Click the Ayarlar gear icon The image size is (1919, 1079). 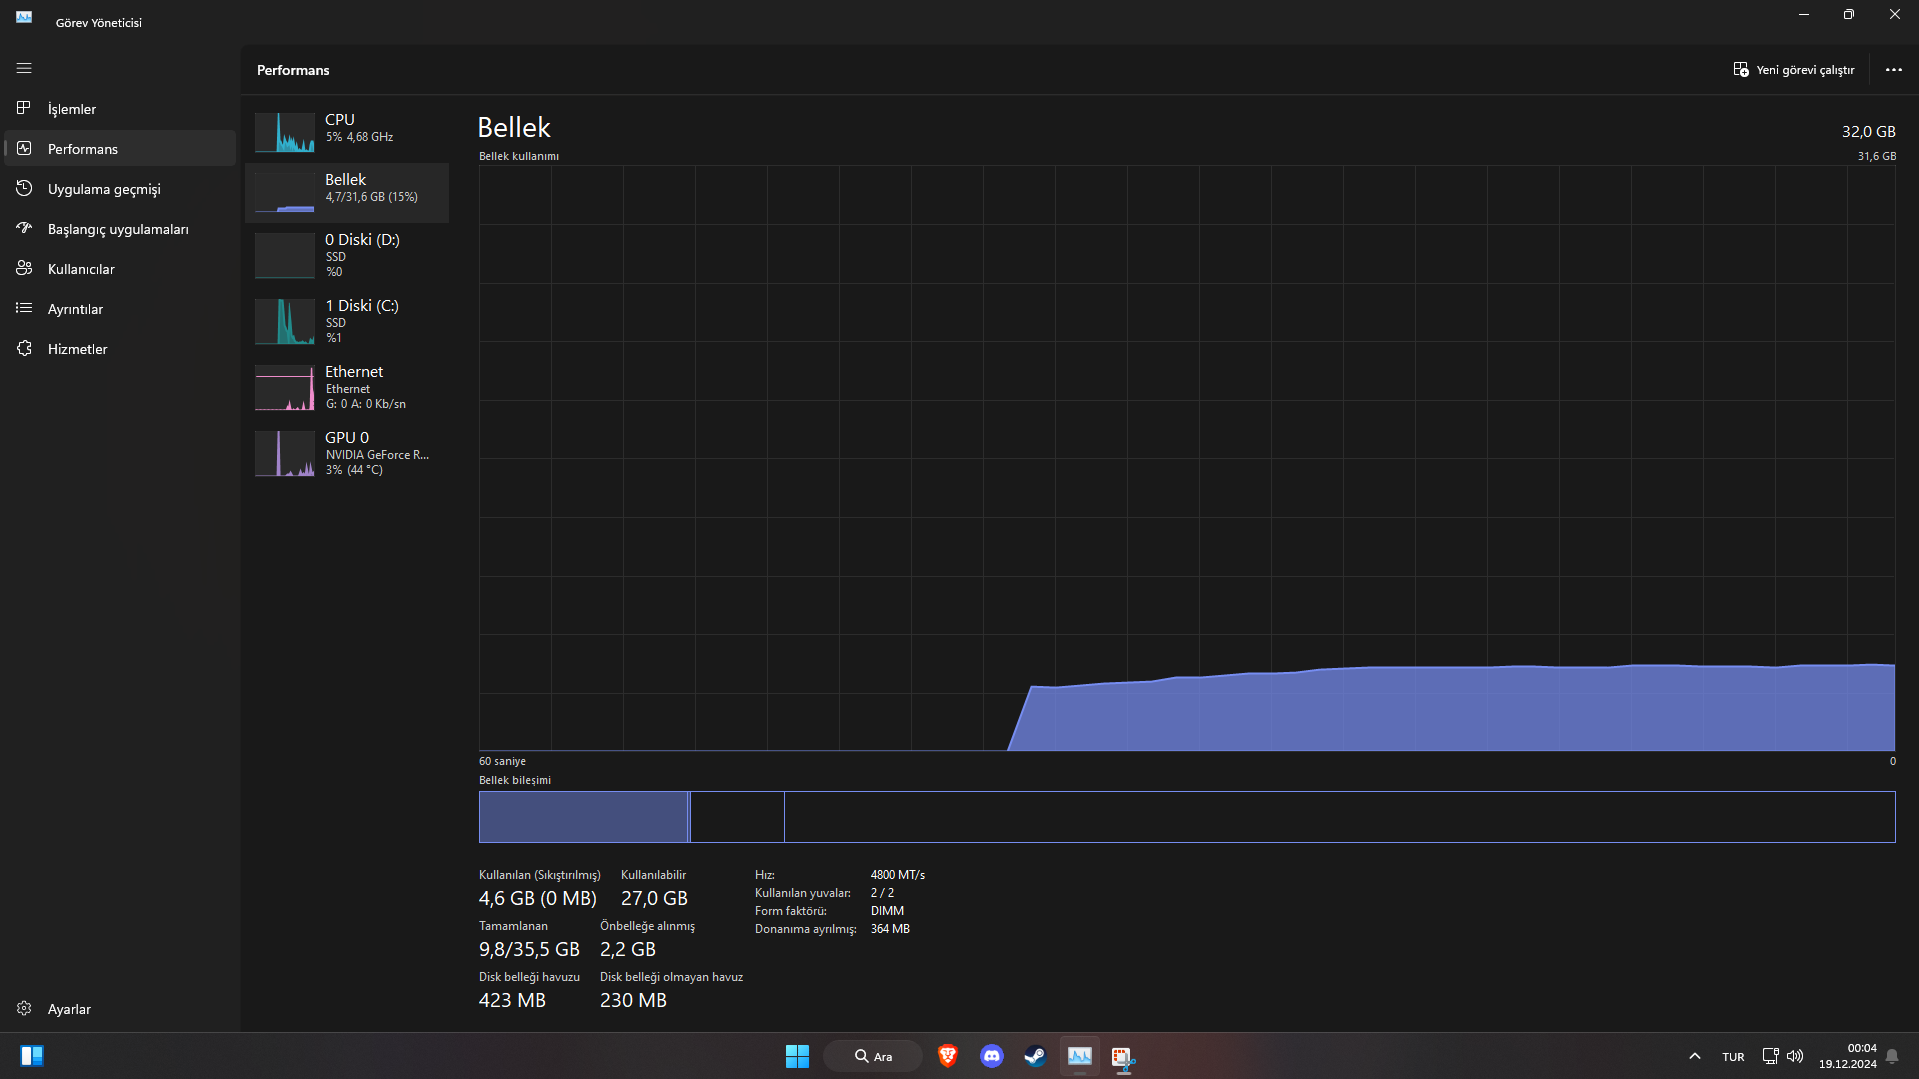24,1008
